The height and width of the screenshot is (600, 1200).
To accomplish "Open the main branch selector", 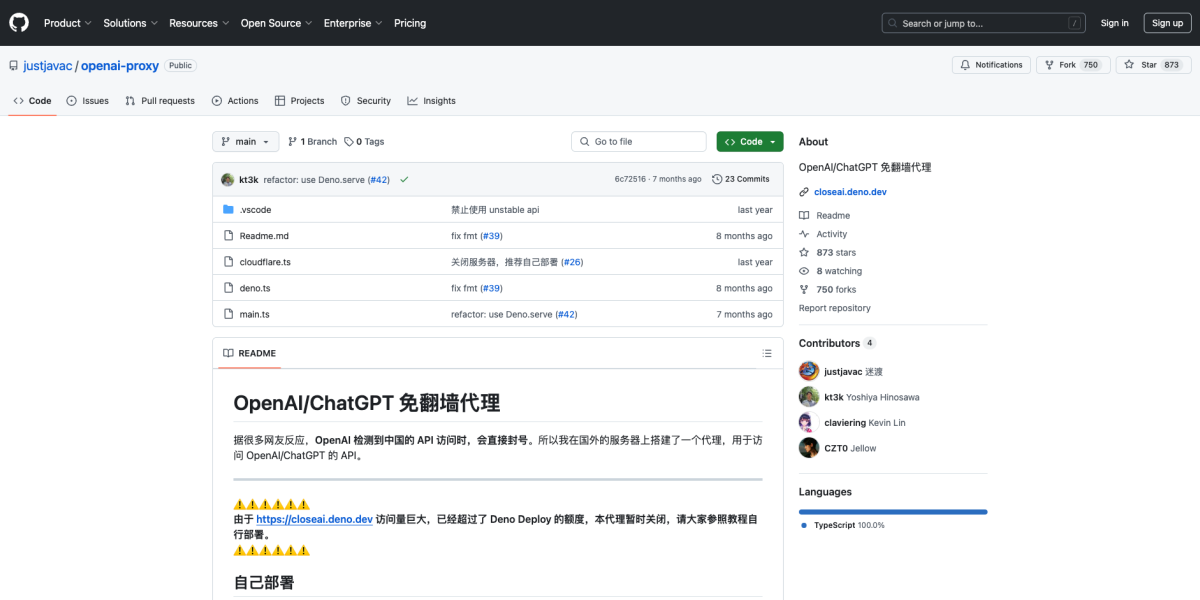I will 245,141.
